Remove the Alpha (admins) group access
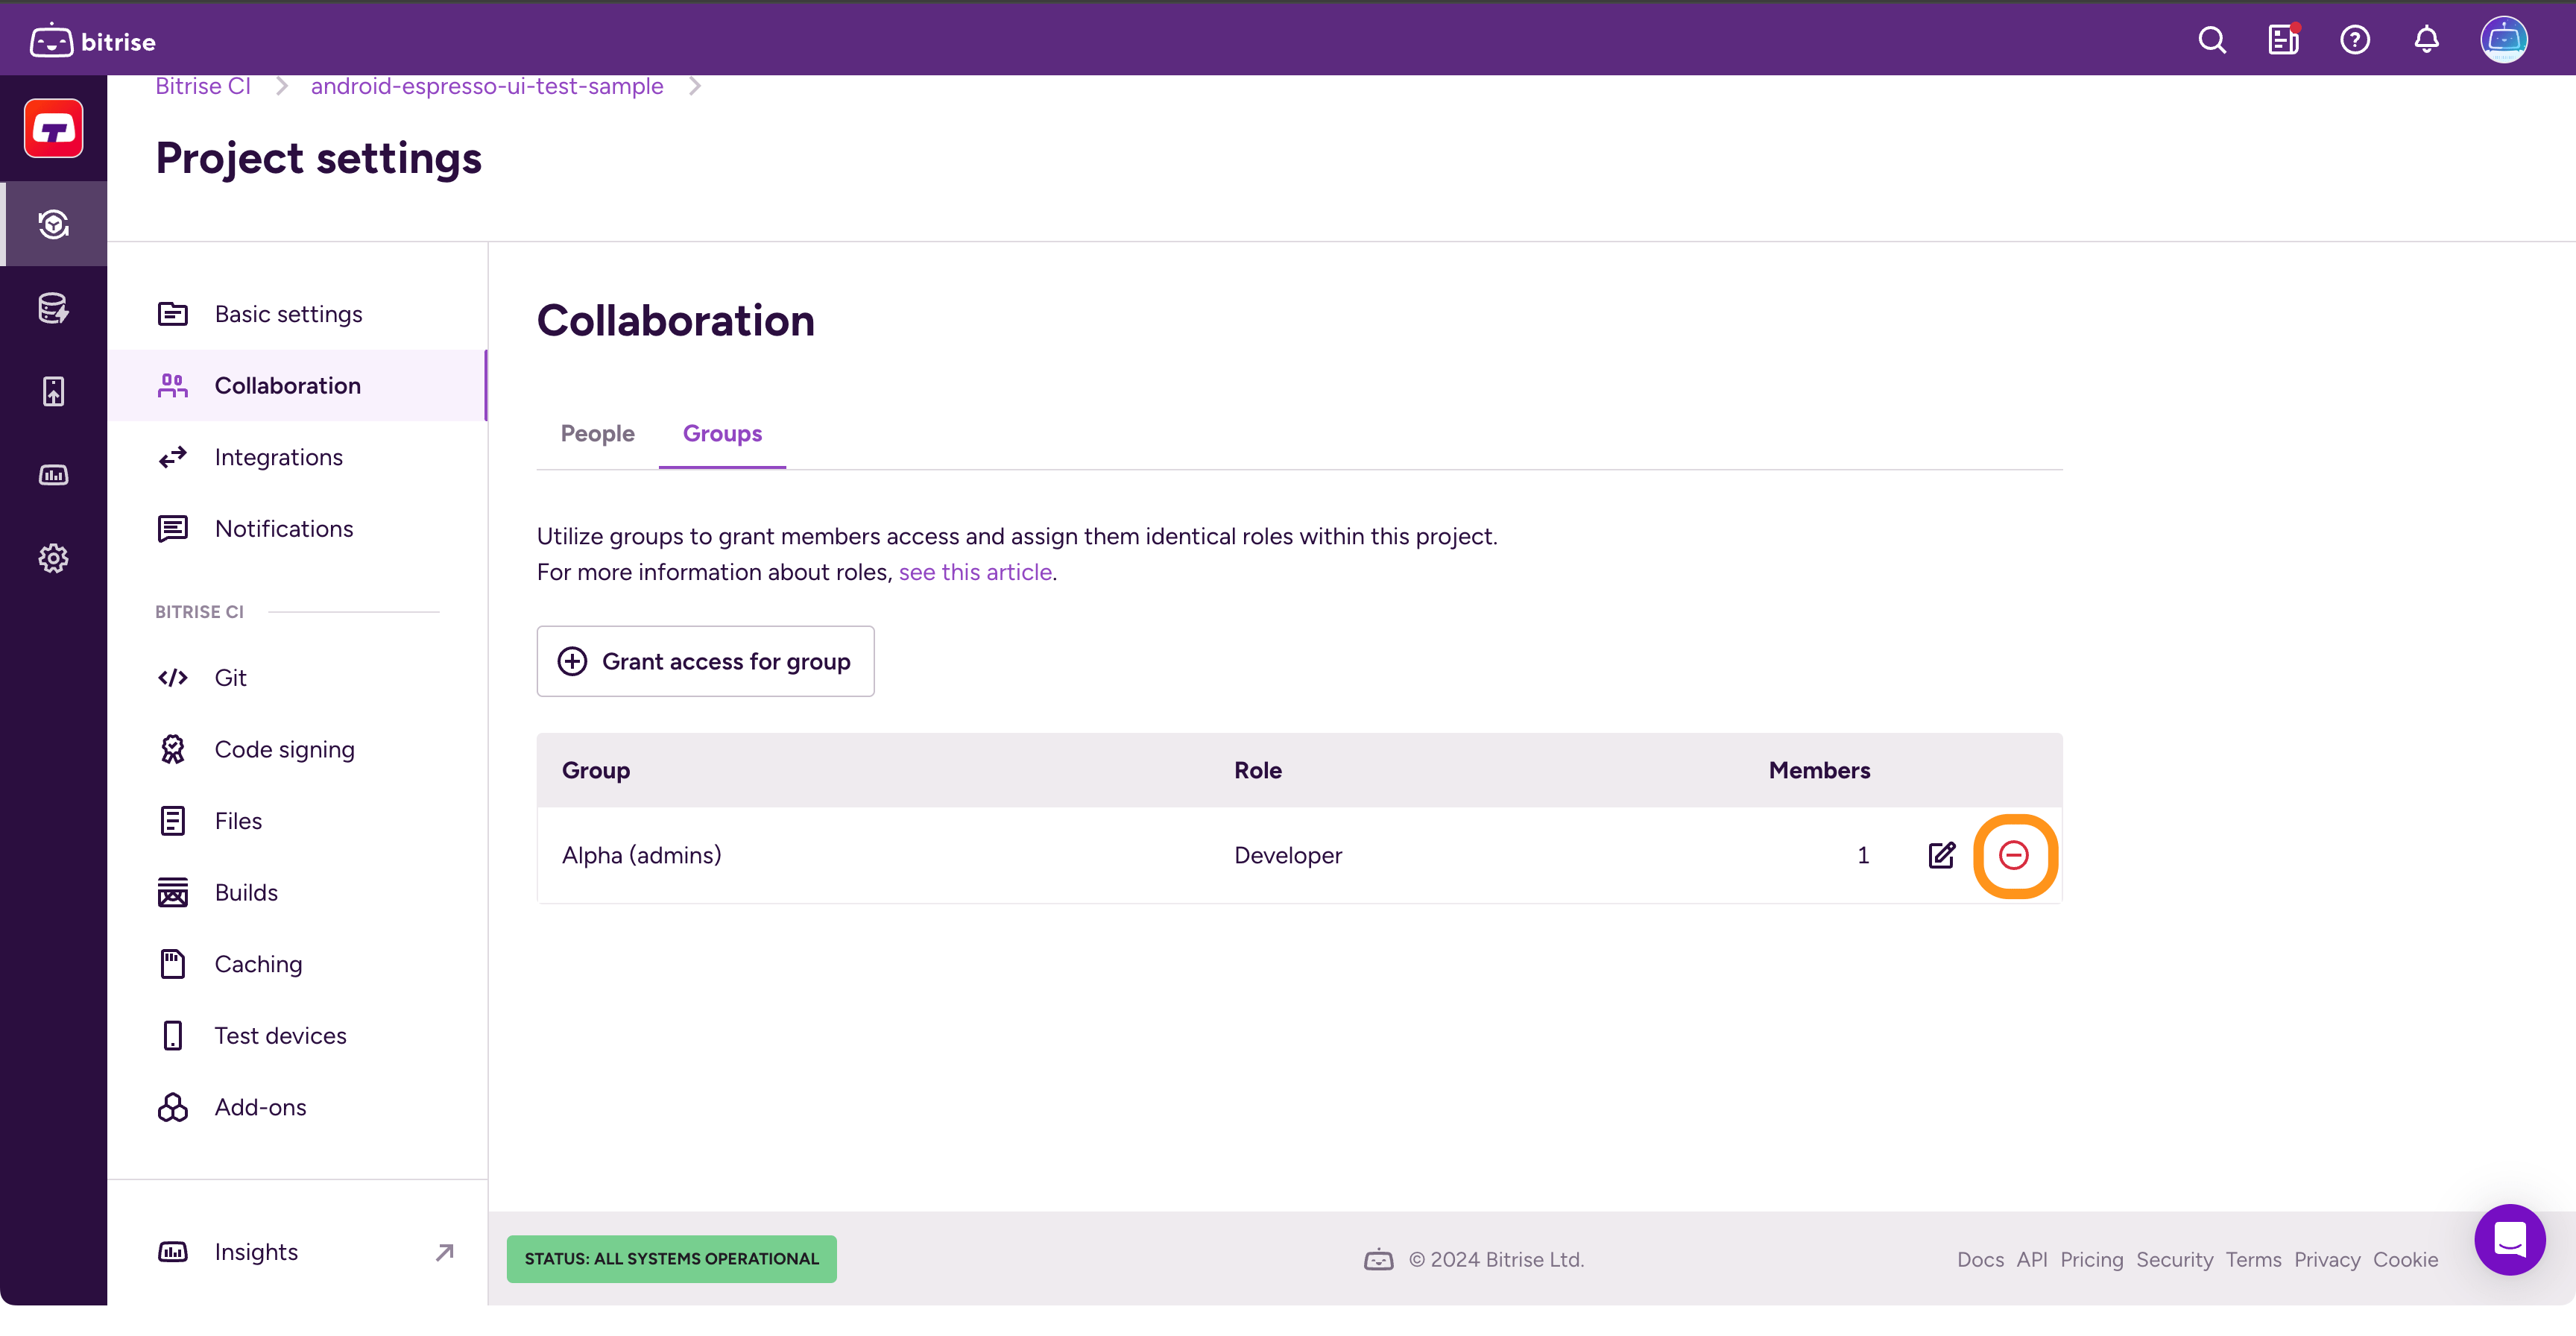 click(2013, 855)
